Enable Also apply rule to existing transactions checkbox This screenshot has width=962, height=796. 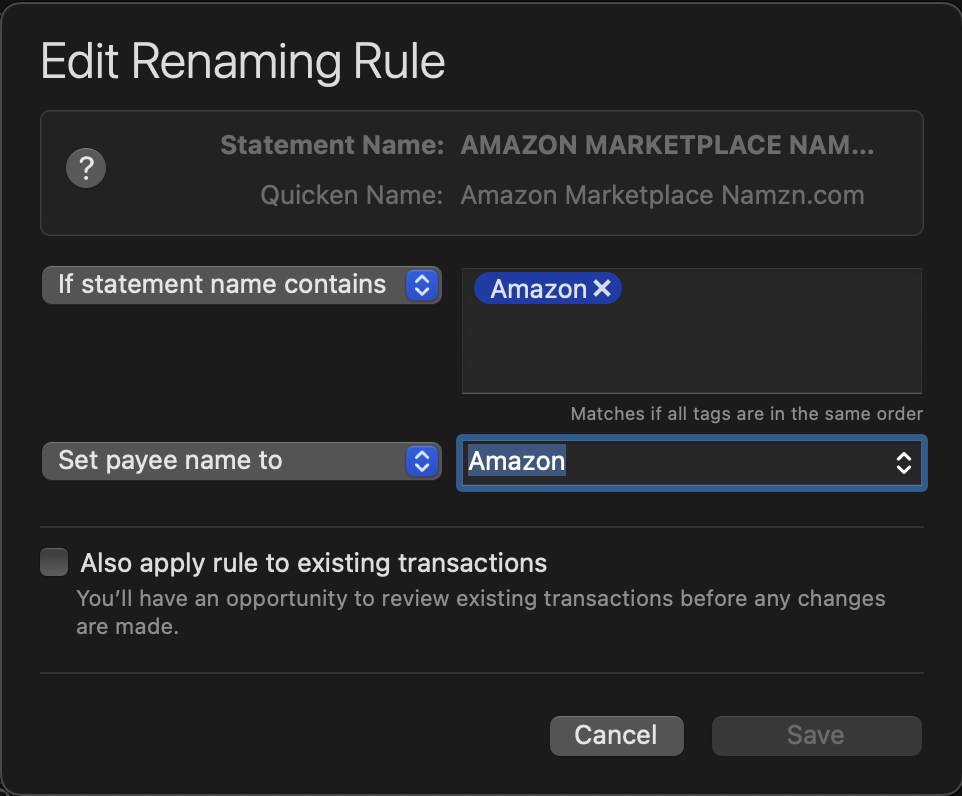[54, 562]
